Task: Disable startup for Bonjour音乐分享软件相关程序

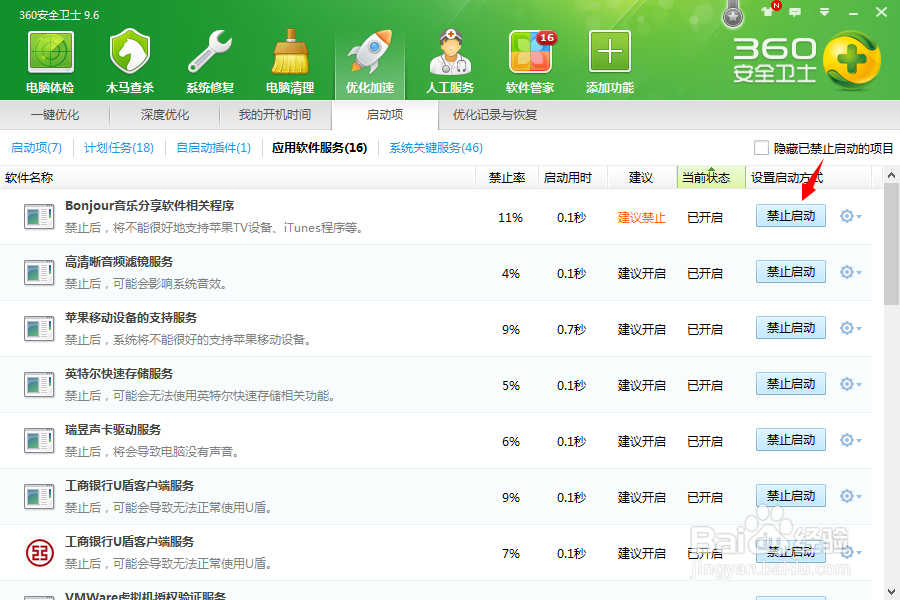Action: point(790,215)
